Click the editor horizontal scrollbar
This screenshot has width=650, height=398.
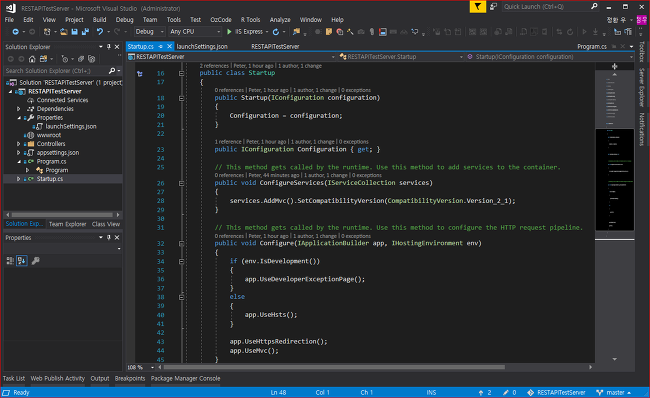[334, 367]
